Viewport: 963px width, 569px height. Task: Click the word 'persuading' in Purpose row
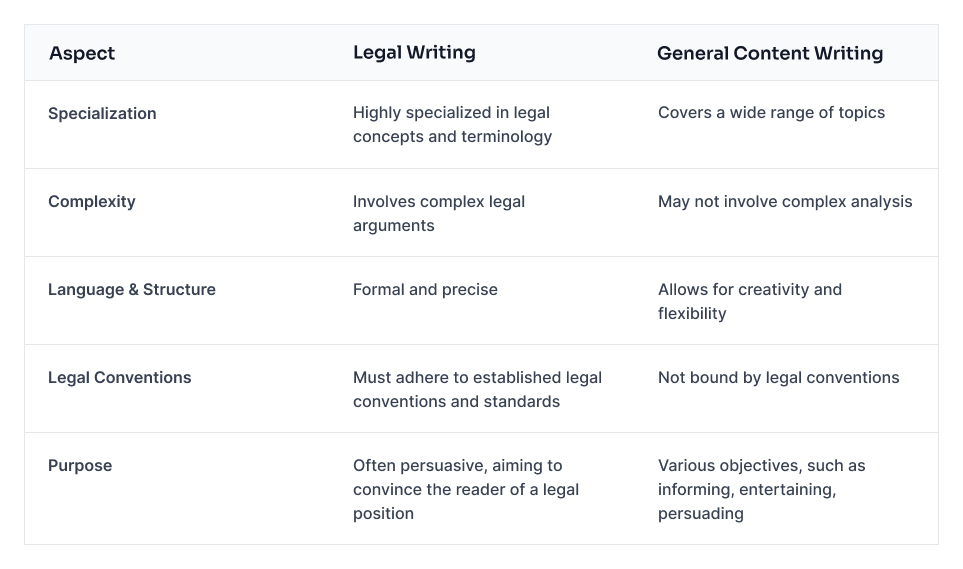click(700, 513)
